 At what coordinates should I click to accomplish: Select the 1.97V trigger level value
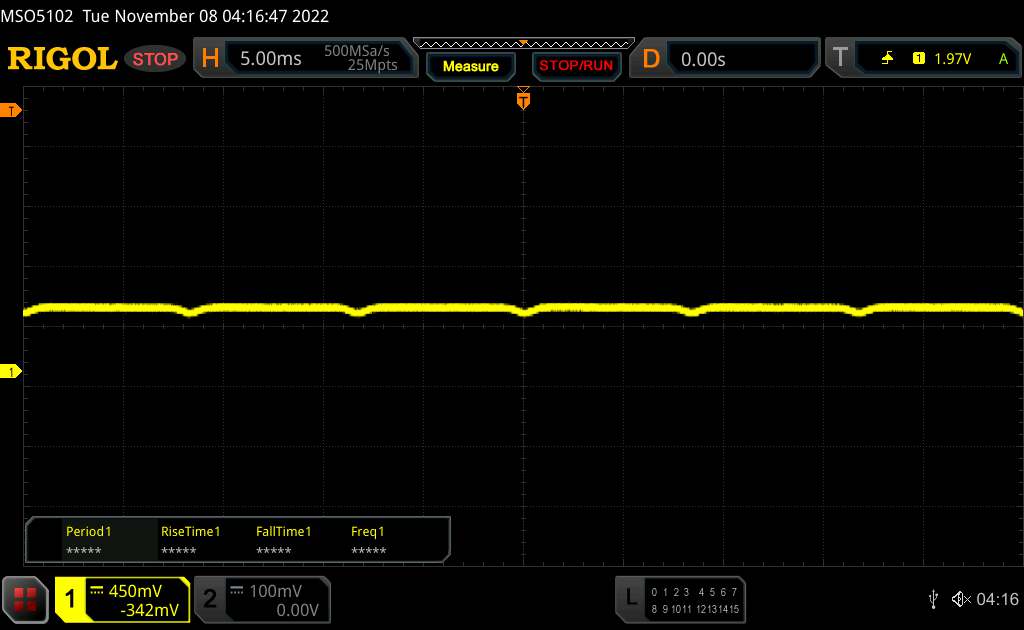click(x=952, y=59)
